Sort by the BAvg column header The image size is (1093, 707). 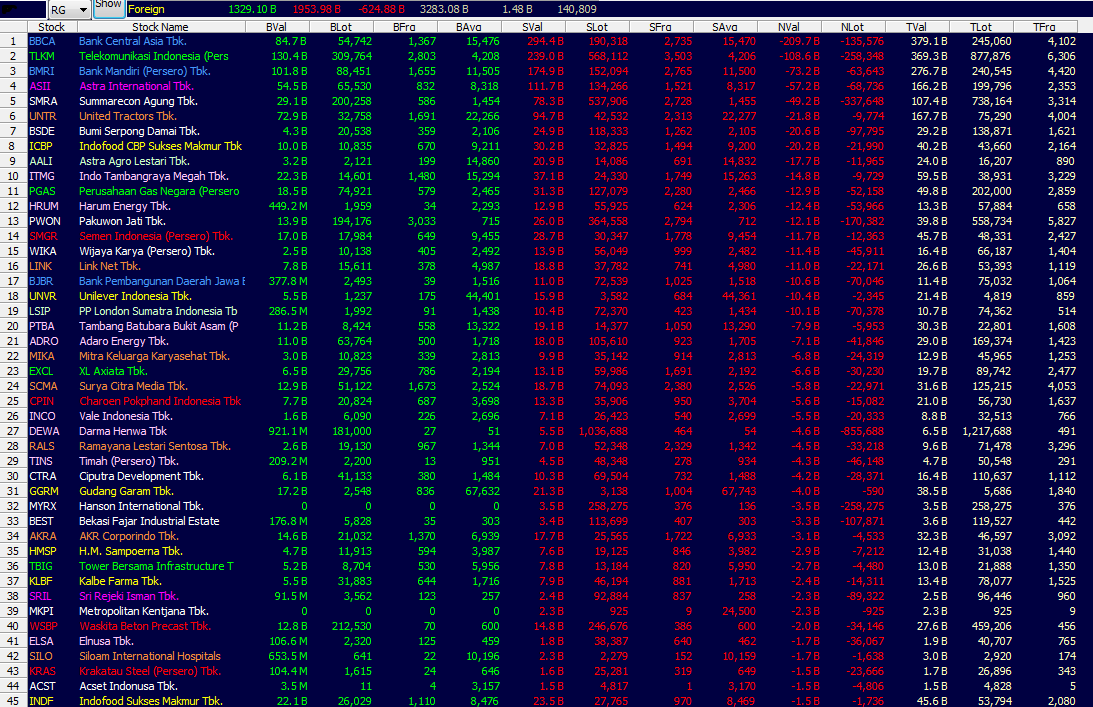(468, 27)
